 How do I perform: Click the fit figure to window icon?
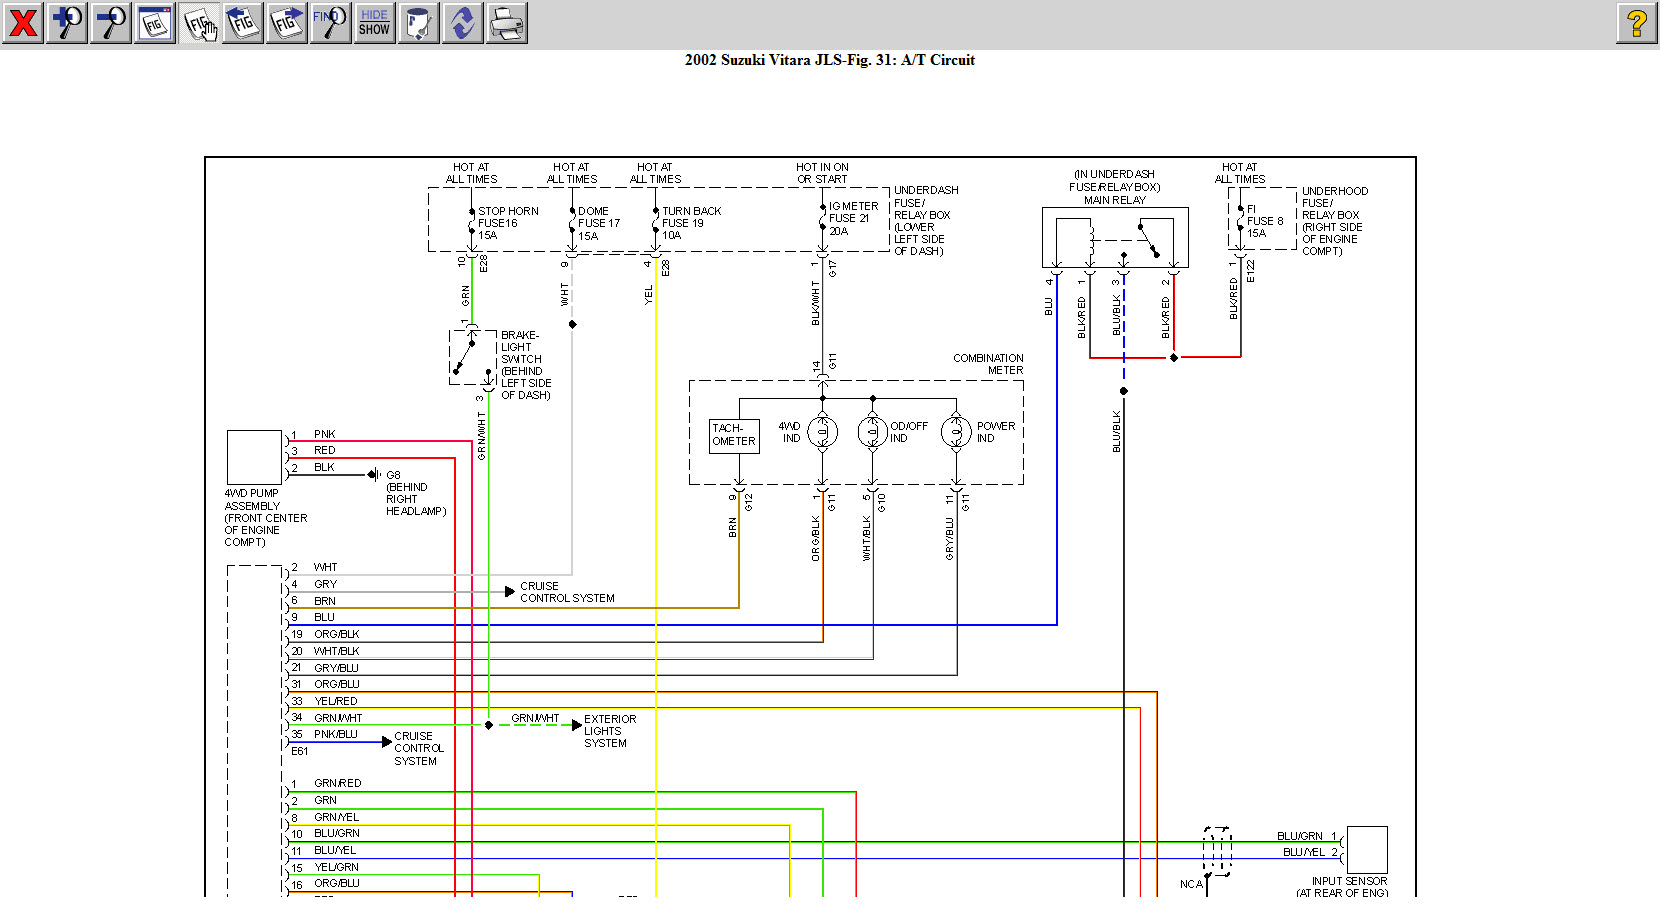coord(154,22)
